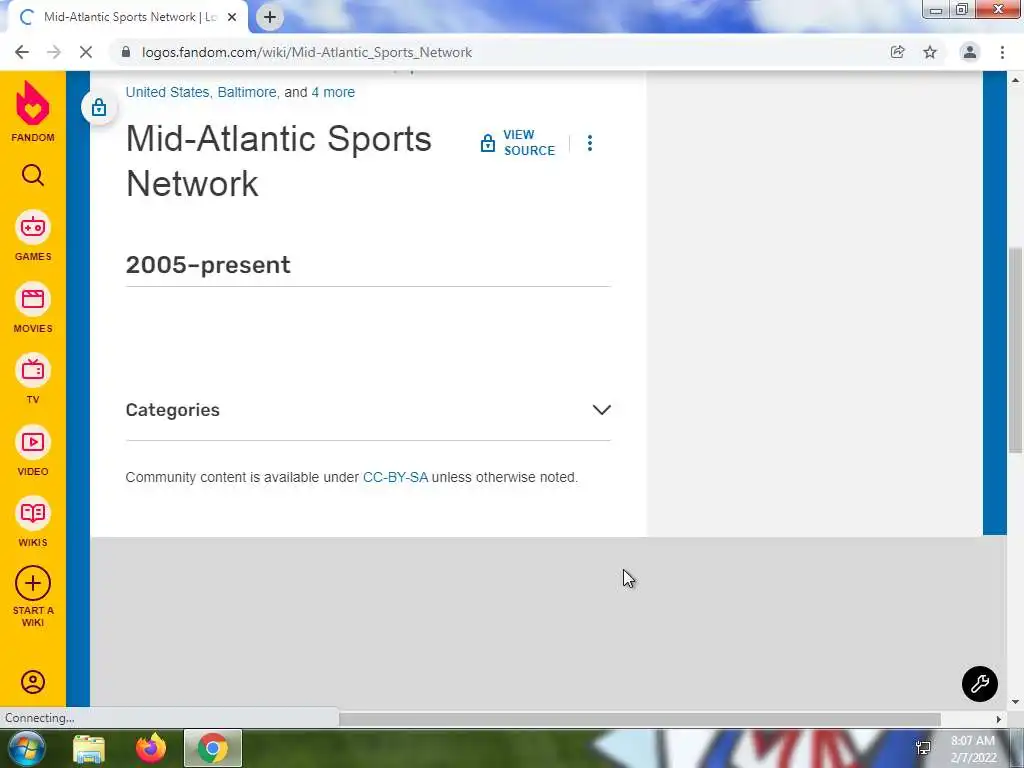1024x768 pixels.
Task: Open the Fandom home logo
Action: (33, 111)
